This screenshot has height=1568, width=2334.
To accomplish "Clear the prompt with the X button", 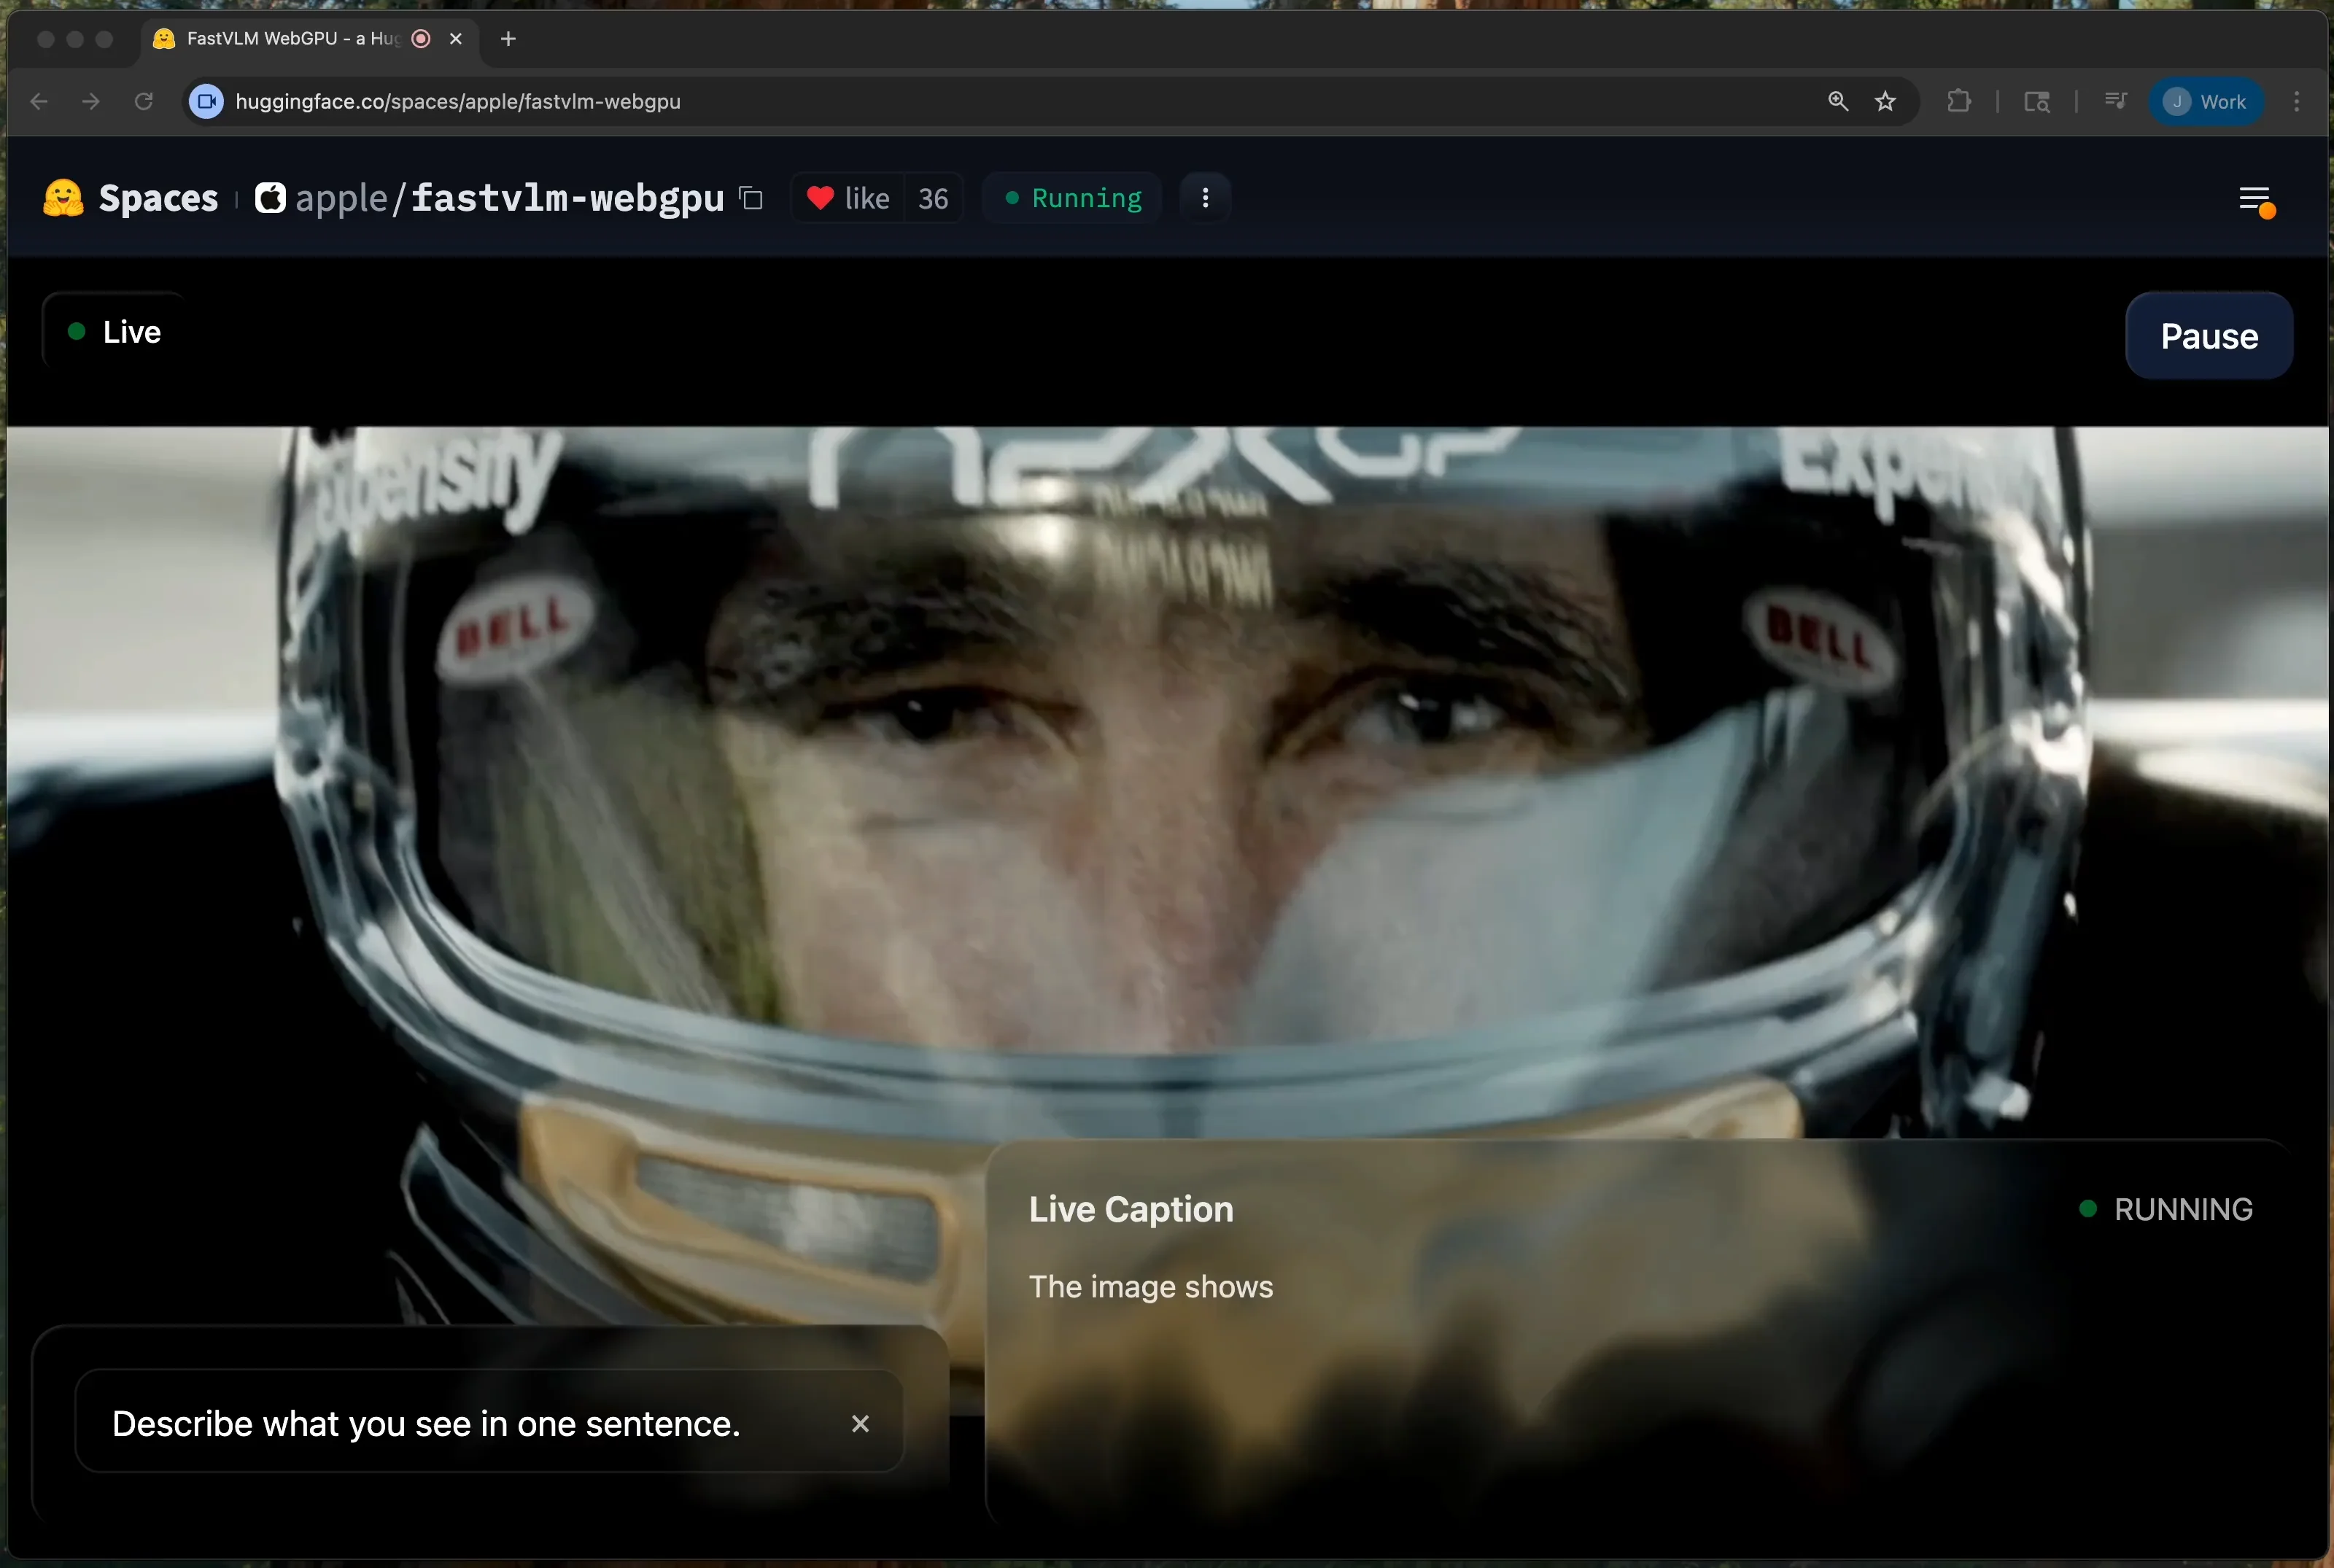I will 860,1423.
